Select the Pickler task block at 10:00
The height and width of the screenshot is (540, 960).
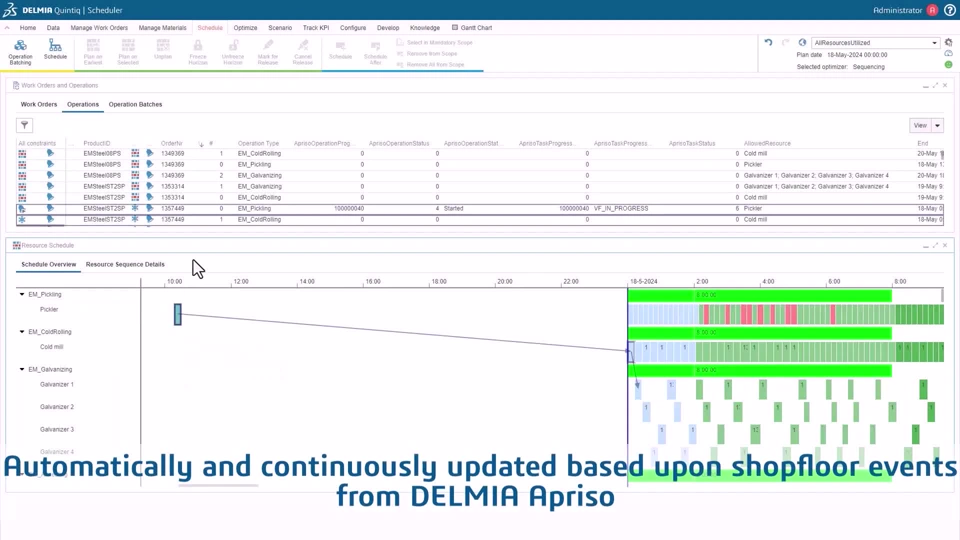[x=178, y=314]
